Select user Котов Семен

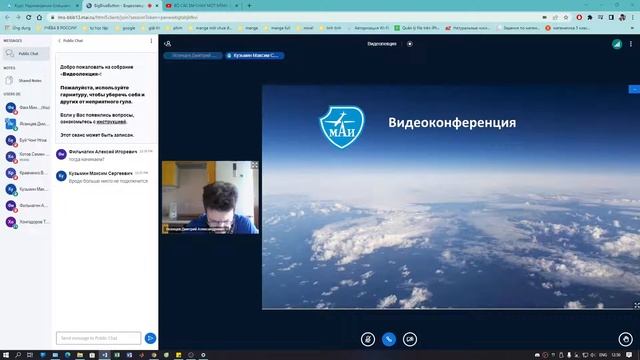tap(27, 156)
